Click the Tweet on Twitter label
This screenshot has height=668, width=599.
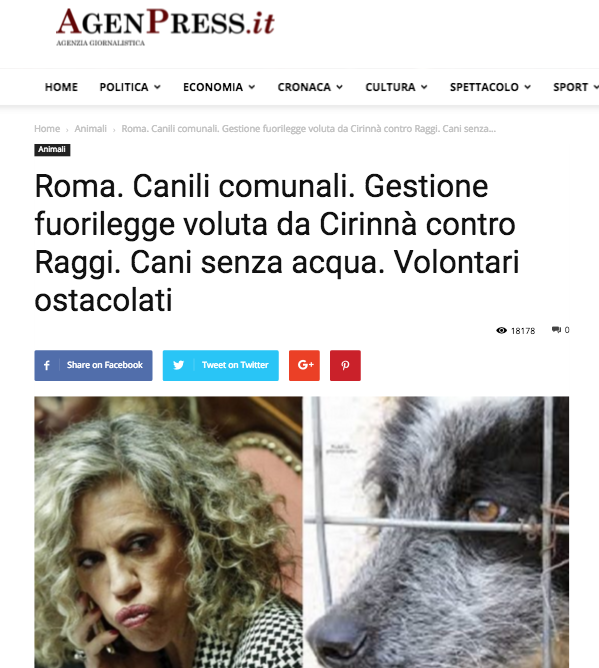click(235, 365)
